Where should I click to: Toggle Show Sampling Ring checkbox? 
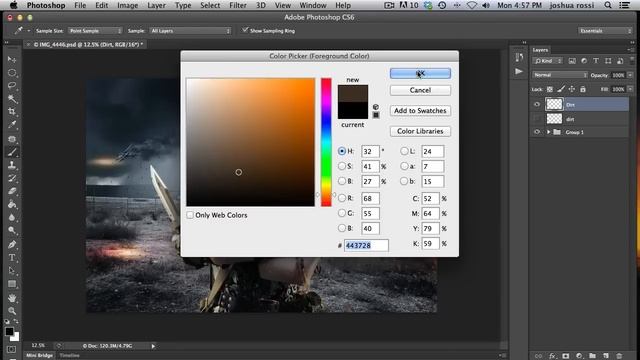(x=245, y=30)
